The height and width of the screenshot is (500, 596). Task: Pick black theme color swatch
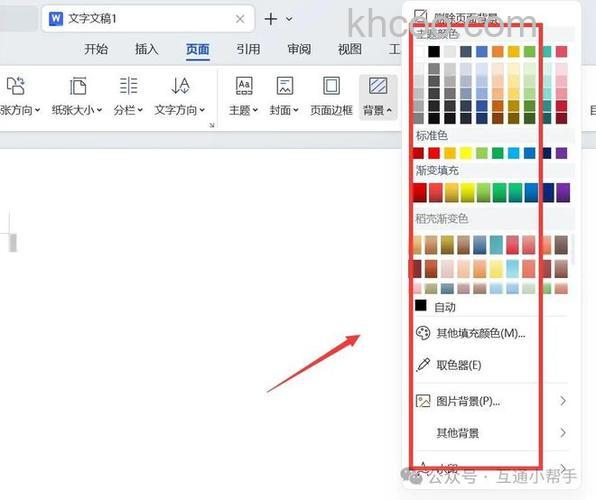[x=434, y=51]
